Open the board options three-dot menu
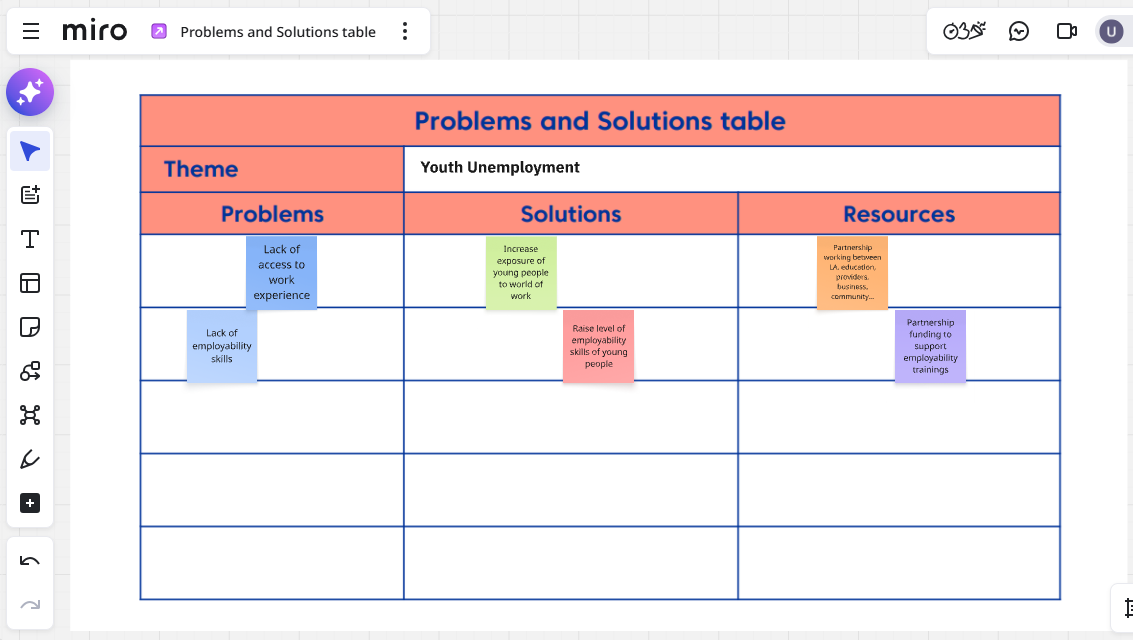Image resolution: width=1133 pixels, height=640 pixels. point(405,32)
